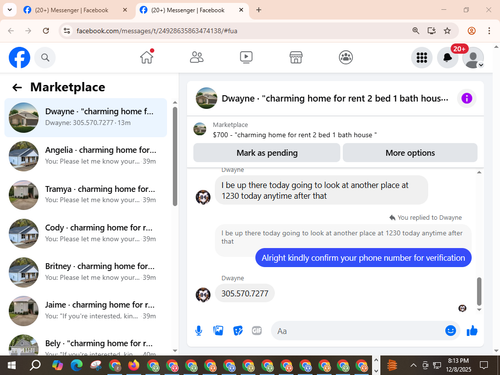This screenshot has width=500, height=375.
Task: Click the More options button
Action: pyautogui.click(x=410, y=153)
